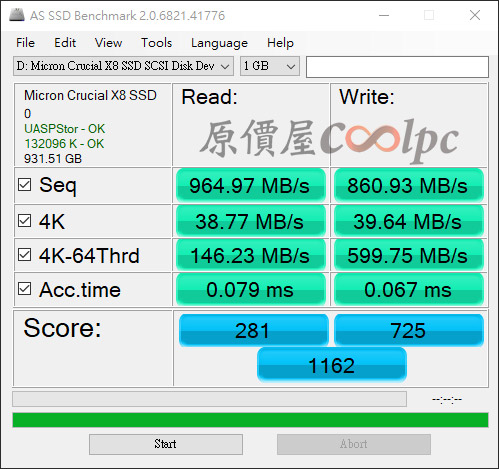Click the AS SSD Benchmark title bar icon
Screen dimensions: 499x469
(x=17, y=15)
